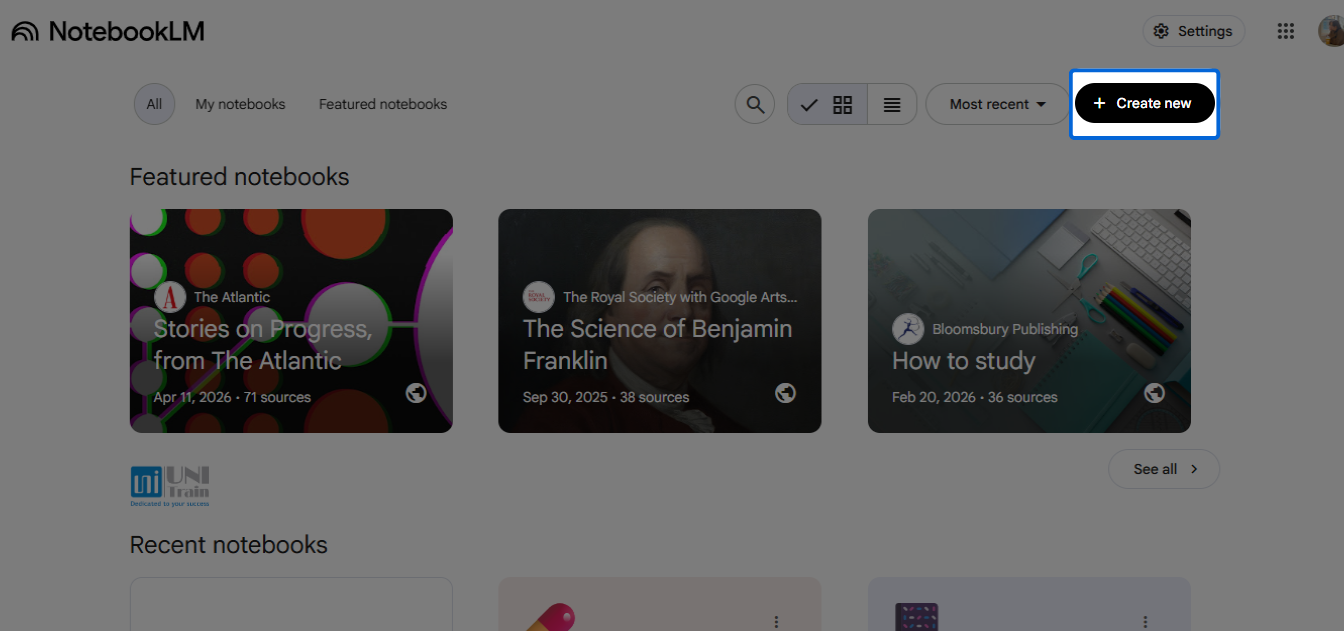
Task: Click the Recent notebooks heading
Action: coord(229,545)
